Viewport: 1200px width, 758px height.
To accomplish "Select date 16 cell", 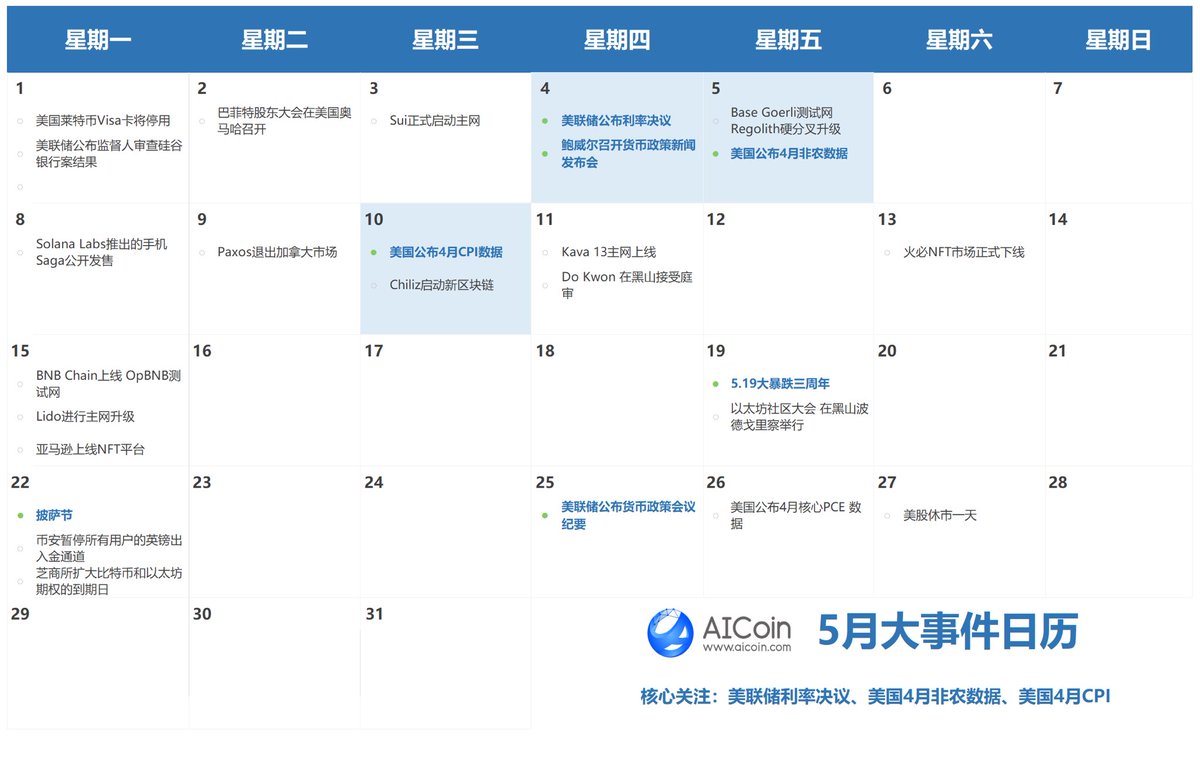I will 274,401.
